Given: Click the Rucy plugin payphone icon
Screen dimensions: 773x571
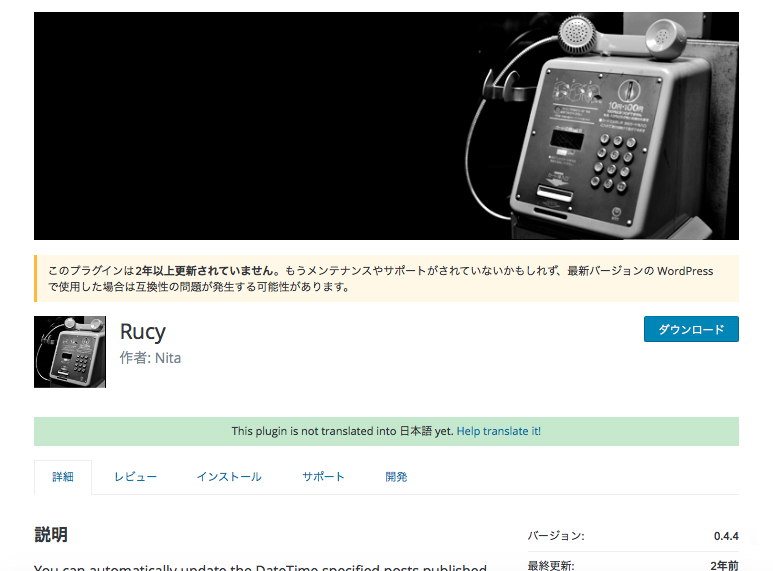Looking at the screenshot, I should (70, 352).
